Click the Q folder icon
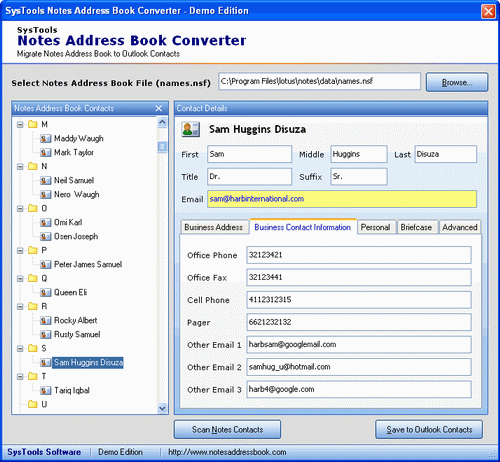Viewport: 500px width, 462px height. click(x=33, y=278)
